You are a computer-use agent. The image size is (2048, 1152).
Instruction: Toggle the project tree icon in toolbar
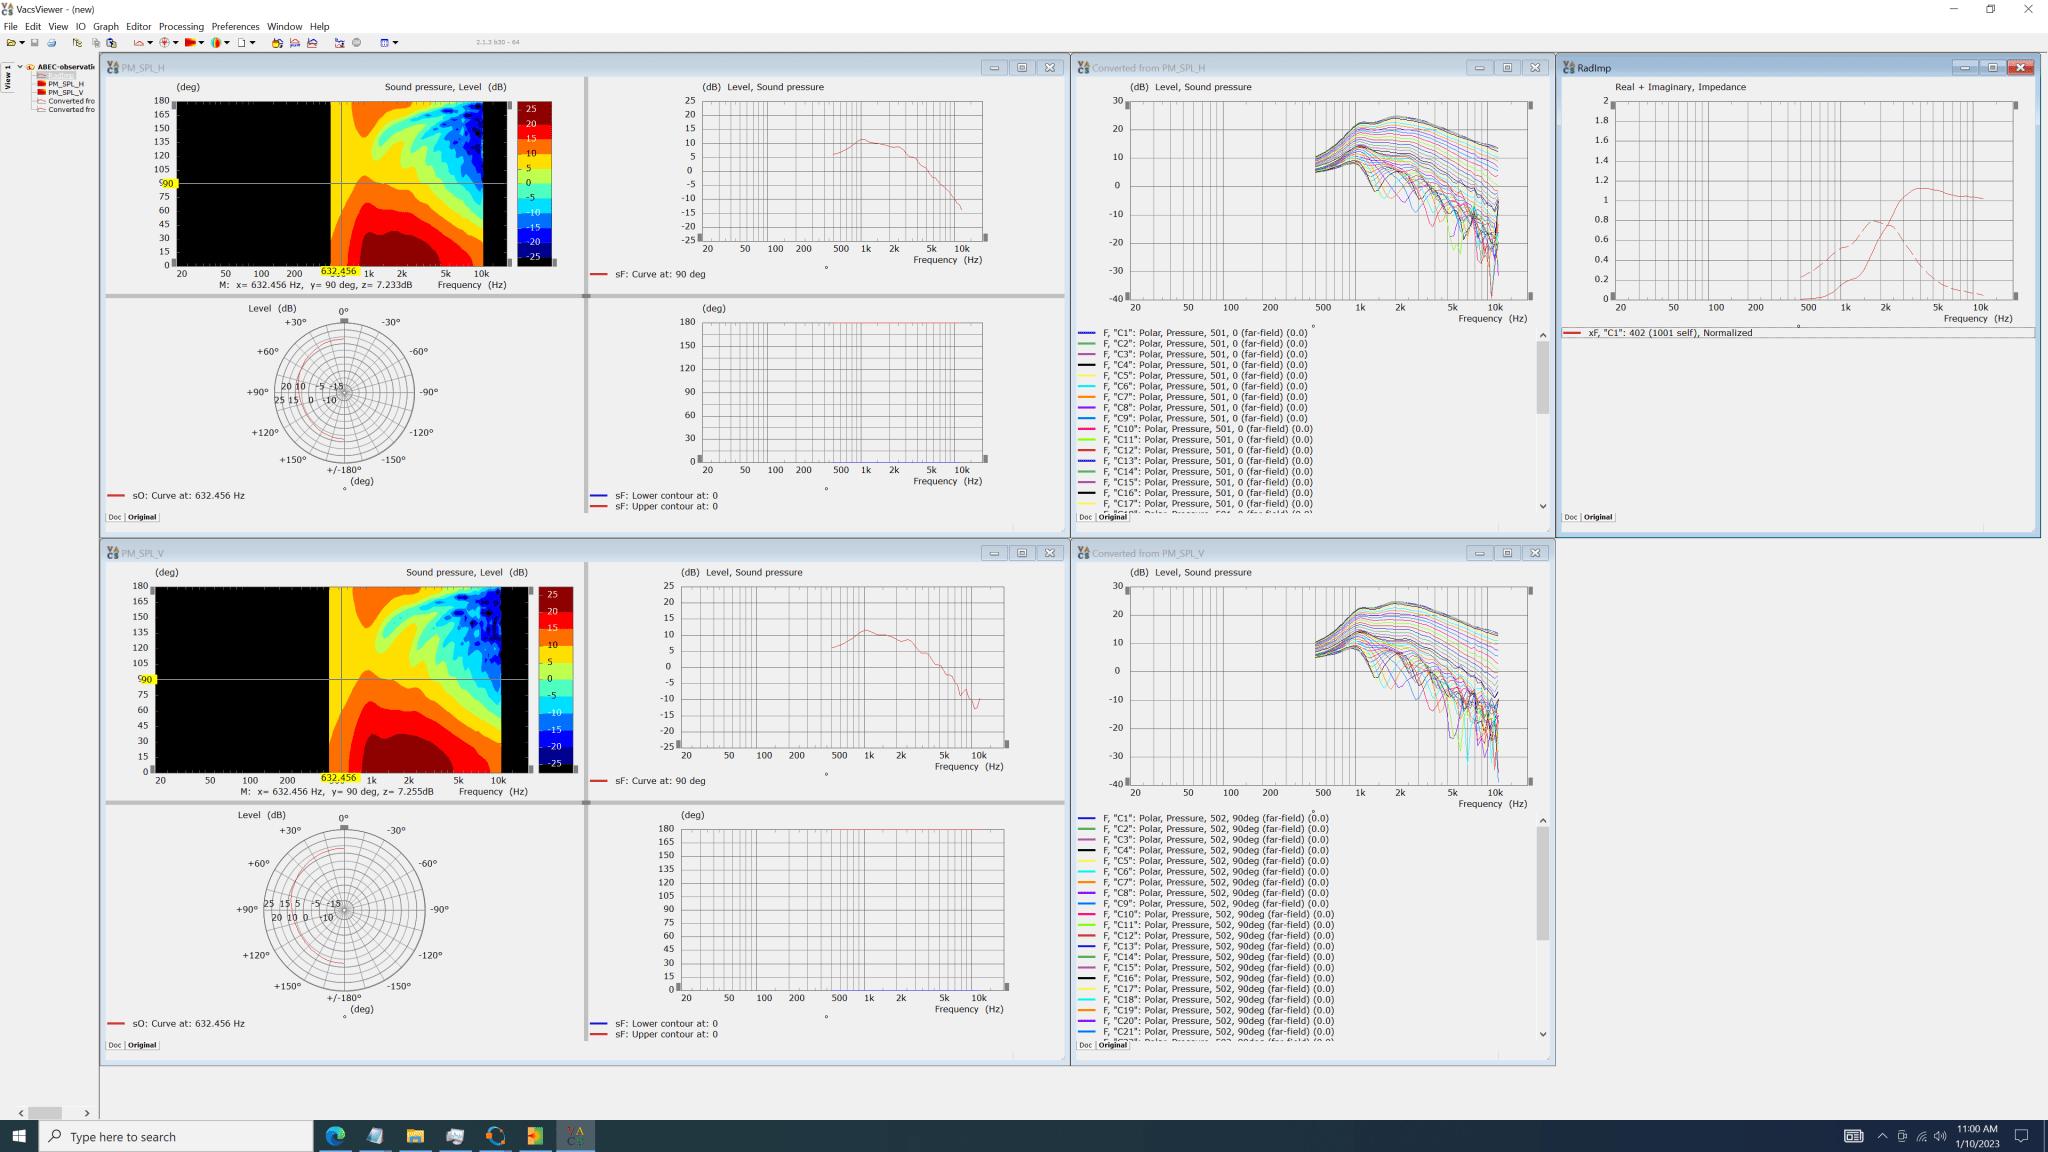coord(77,43)
